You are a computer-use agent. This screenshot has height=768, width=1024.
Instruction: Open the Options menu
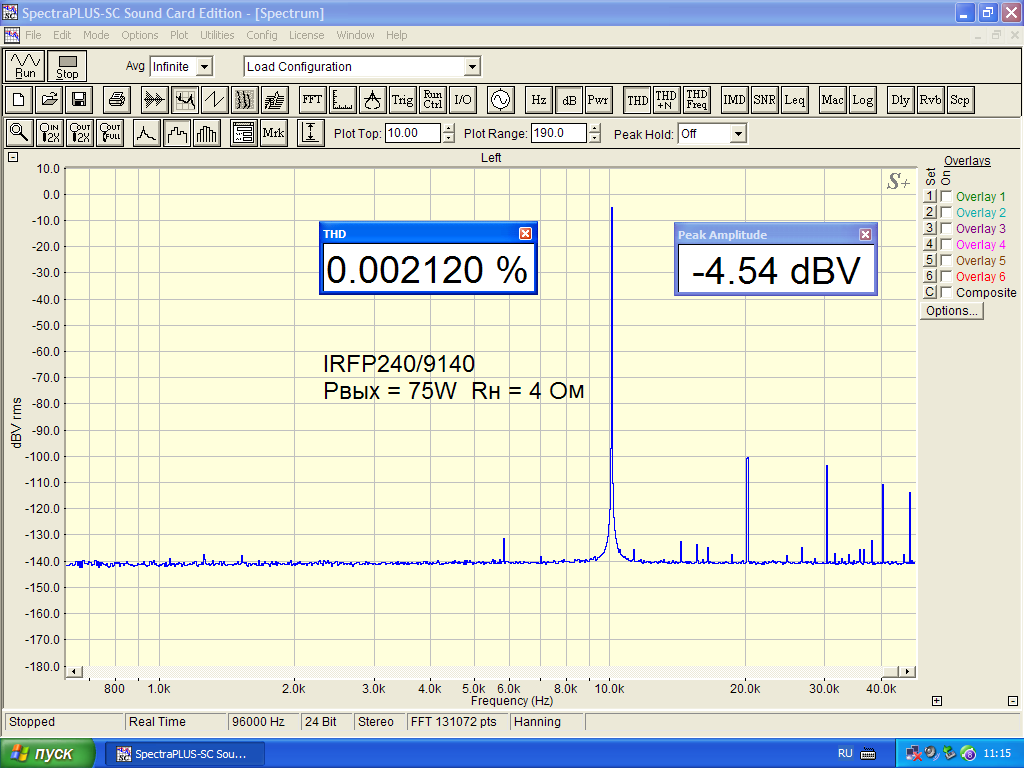point(140,35)
